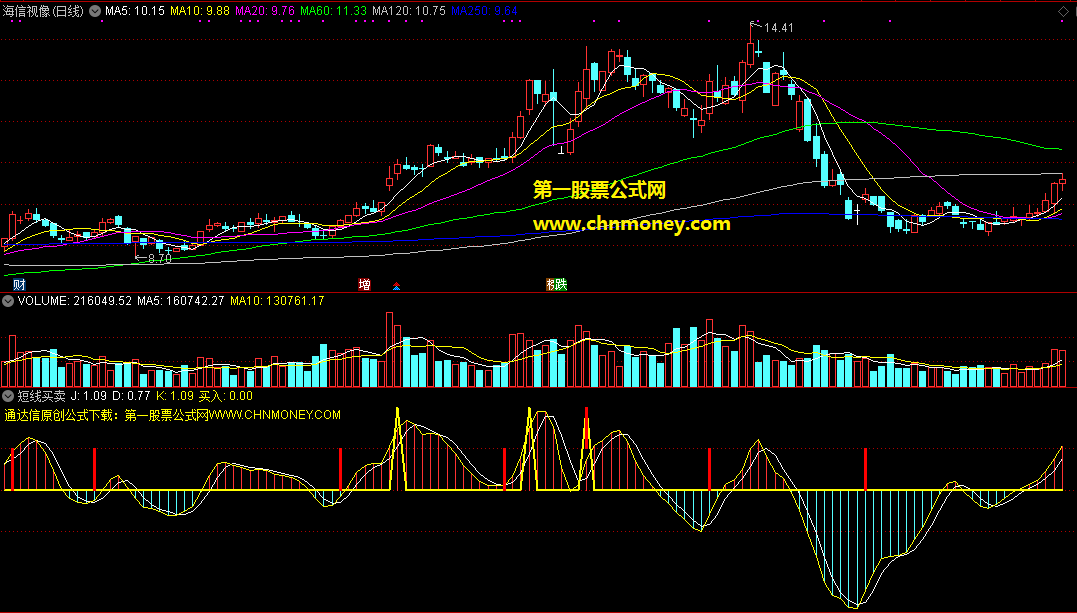Click the 8.70 low price label
1077x613 pixels.
pyautogui.click(x=159, y=259)
